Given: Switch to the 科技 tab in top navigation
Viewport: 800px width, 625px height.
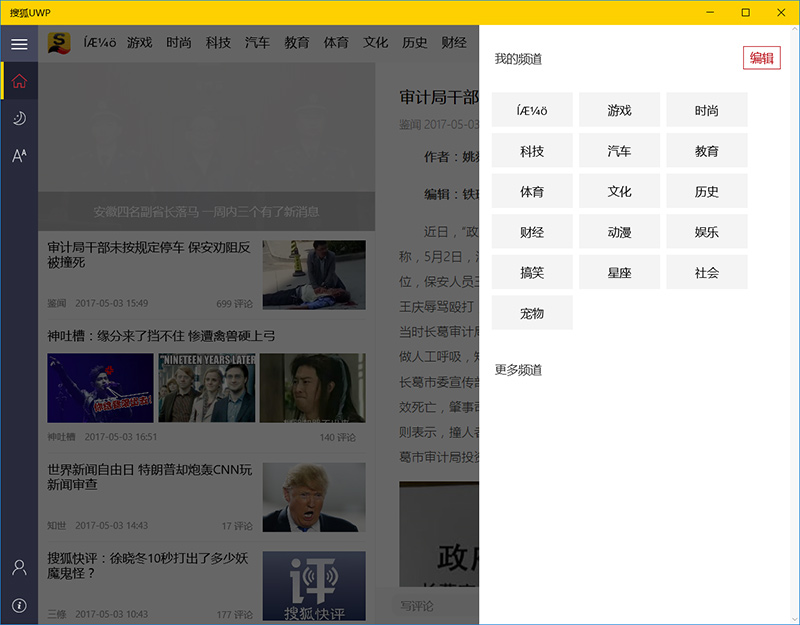Looking at the screenshot, I should 218,42.
